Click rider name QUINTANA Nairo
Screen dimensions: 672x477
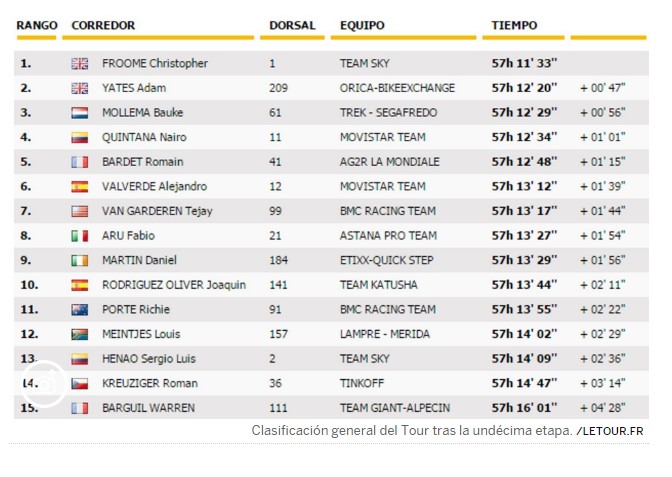pos(144,137)
